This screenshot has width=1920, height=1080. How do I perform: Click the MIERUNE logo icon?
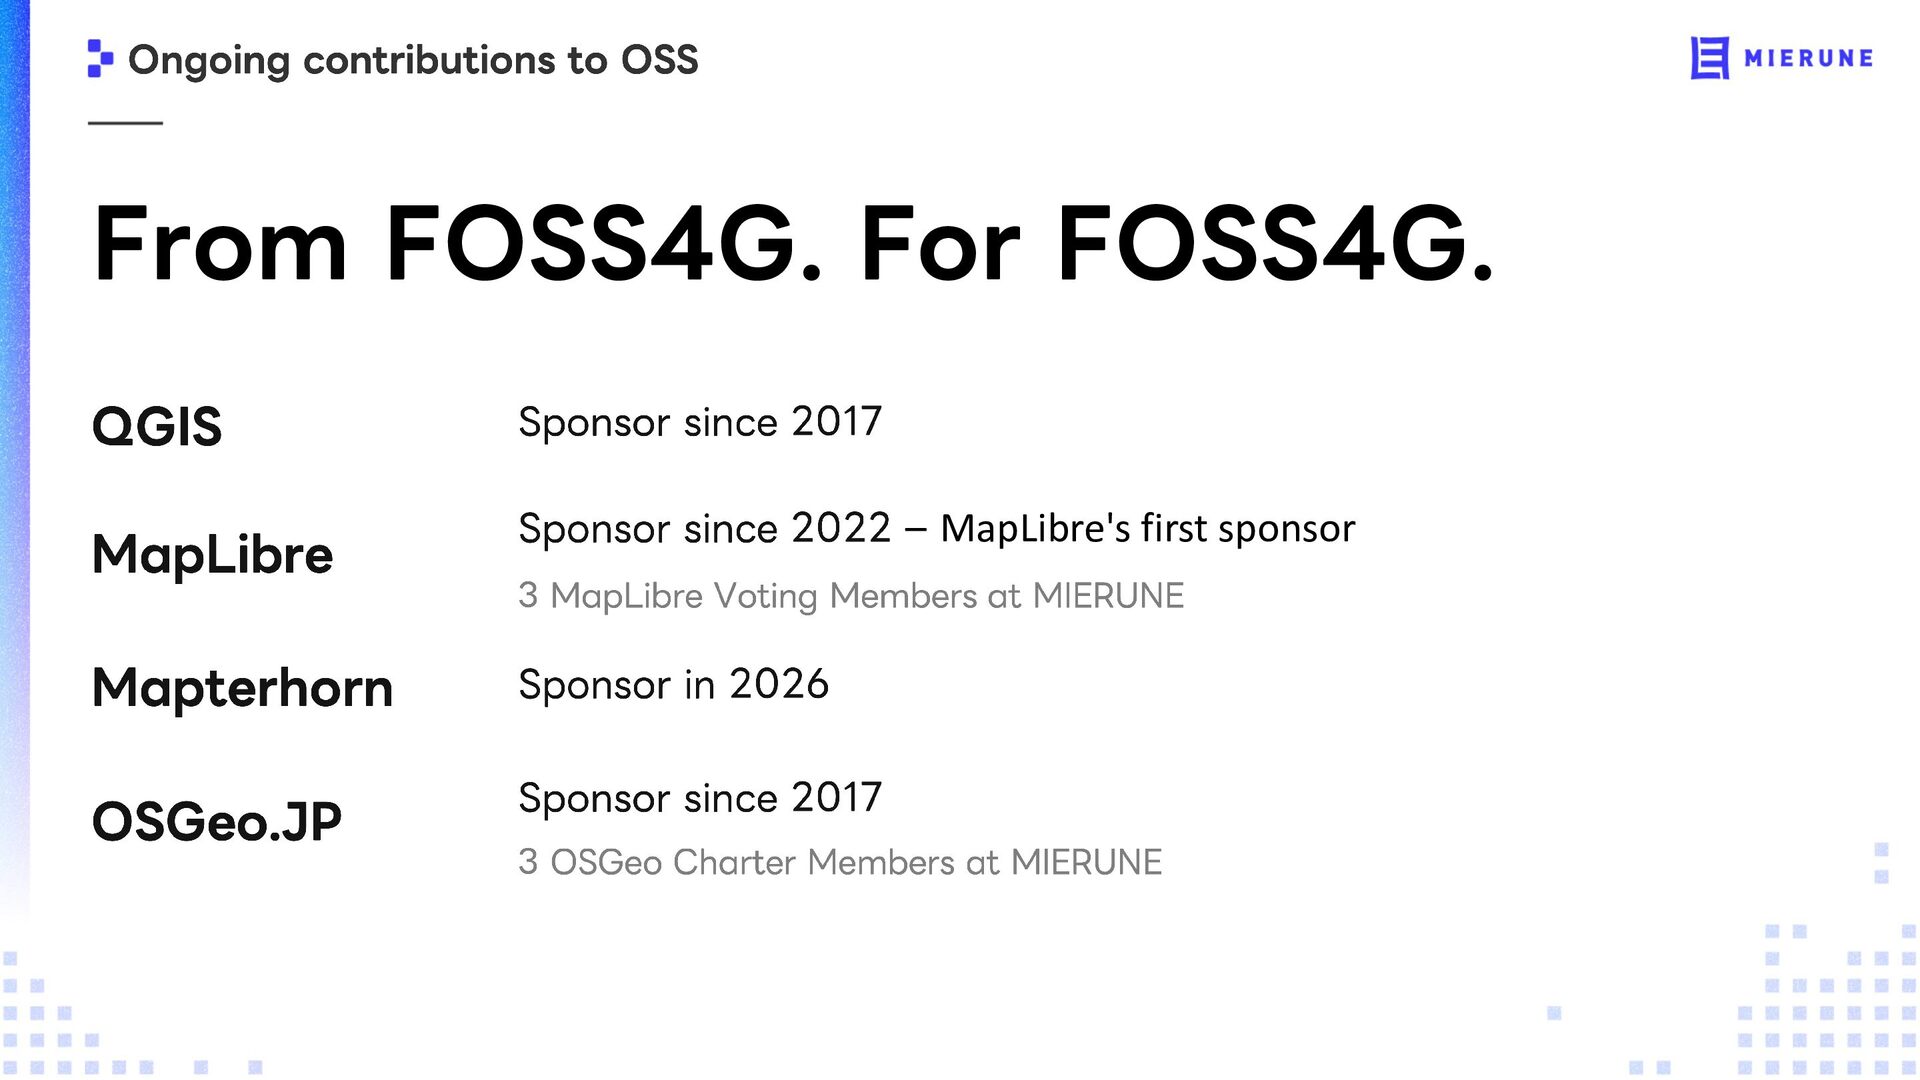pos(1710,58)
